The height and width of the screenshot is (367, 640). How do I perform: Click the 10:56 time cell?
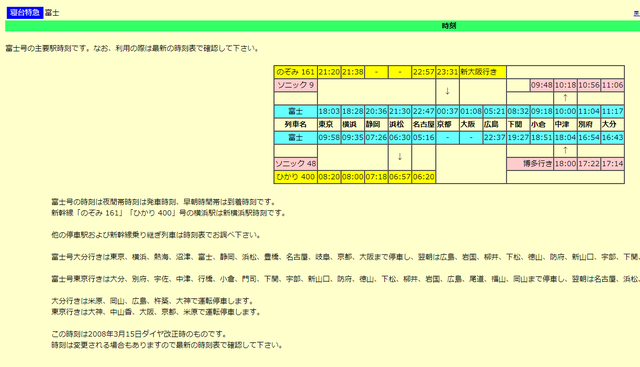coord(589,85)
